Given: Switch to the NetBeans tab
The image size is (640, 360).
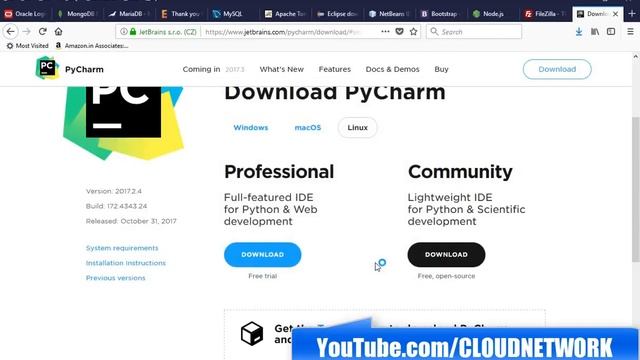Looking at the screenshot, I should (x=389, y=14).
